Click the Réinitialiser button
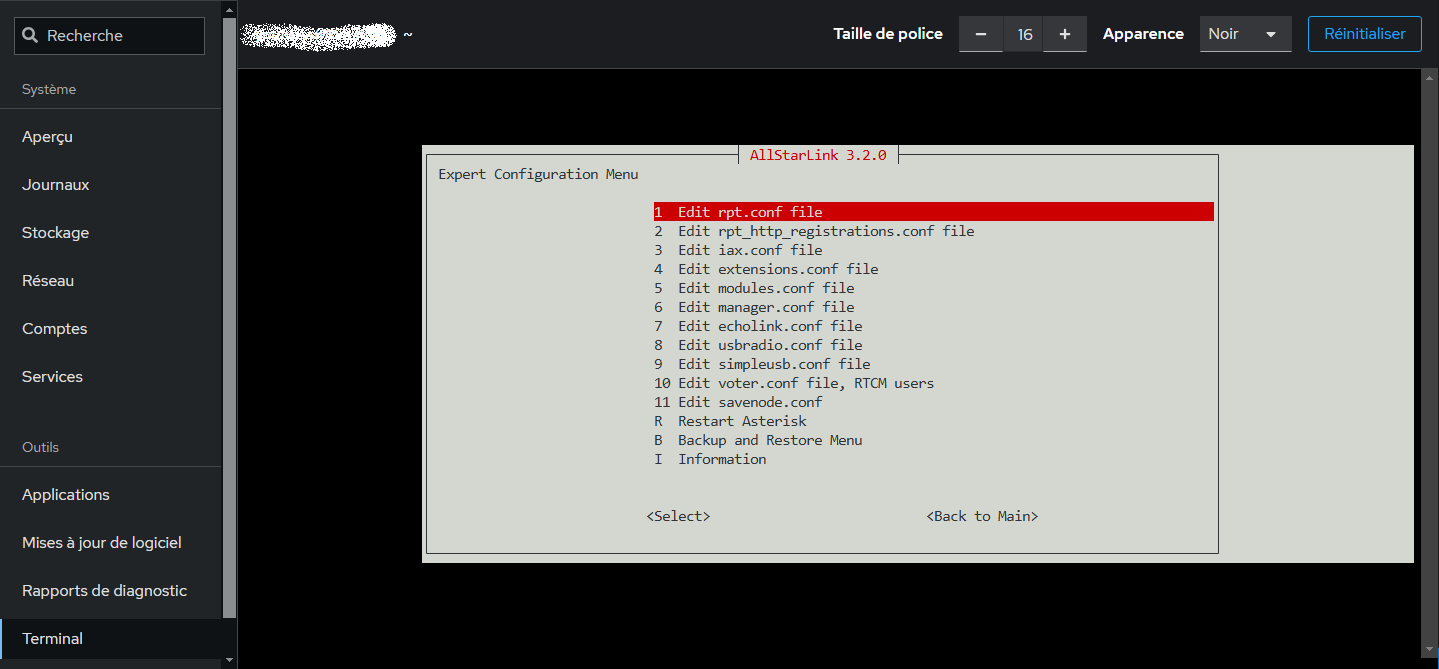Viewport: 1439px width, 669px height. (1364, 34)
